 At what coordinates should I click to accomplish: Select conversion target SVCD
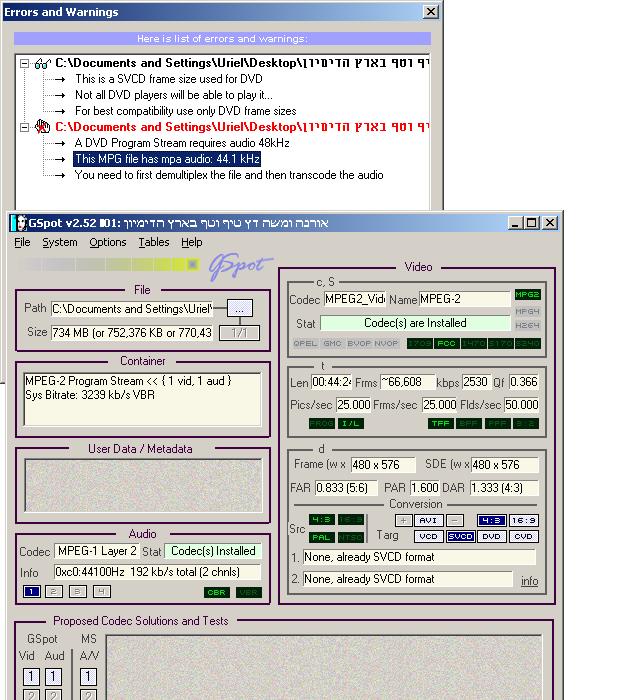(460, 536)
